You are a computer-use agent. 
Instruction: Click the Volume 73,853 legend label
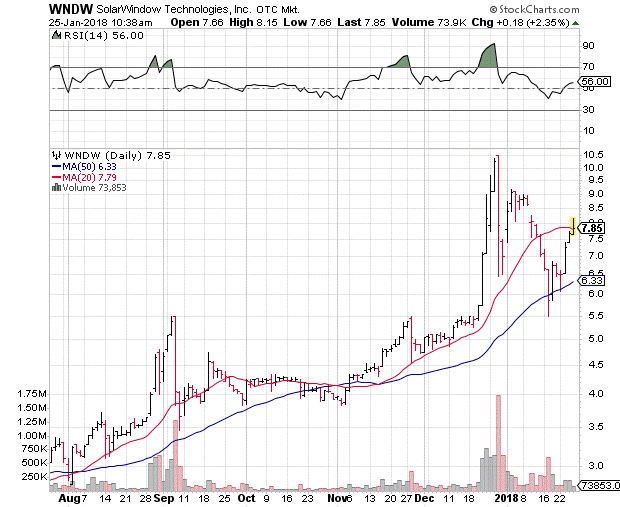pos(95,187)
